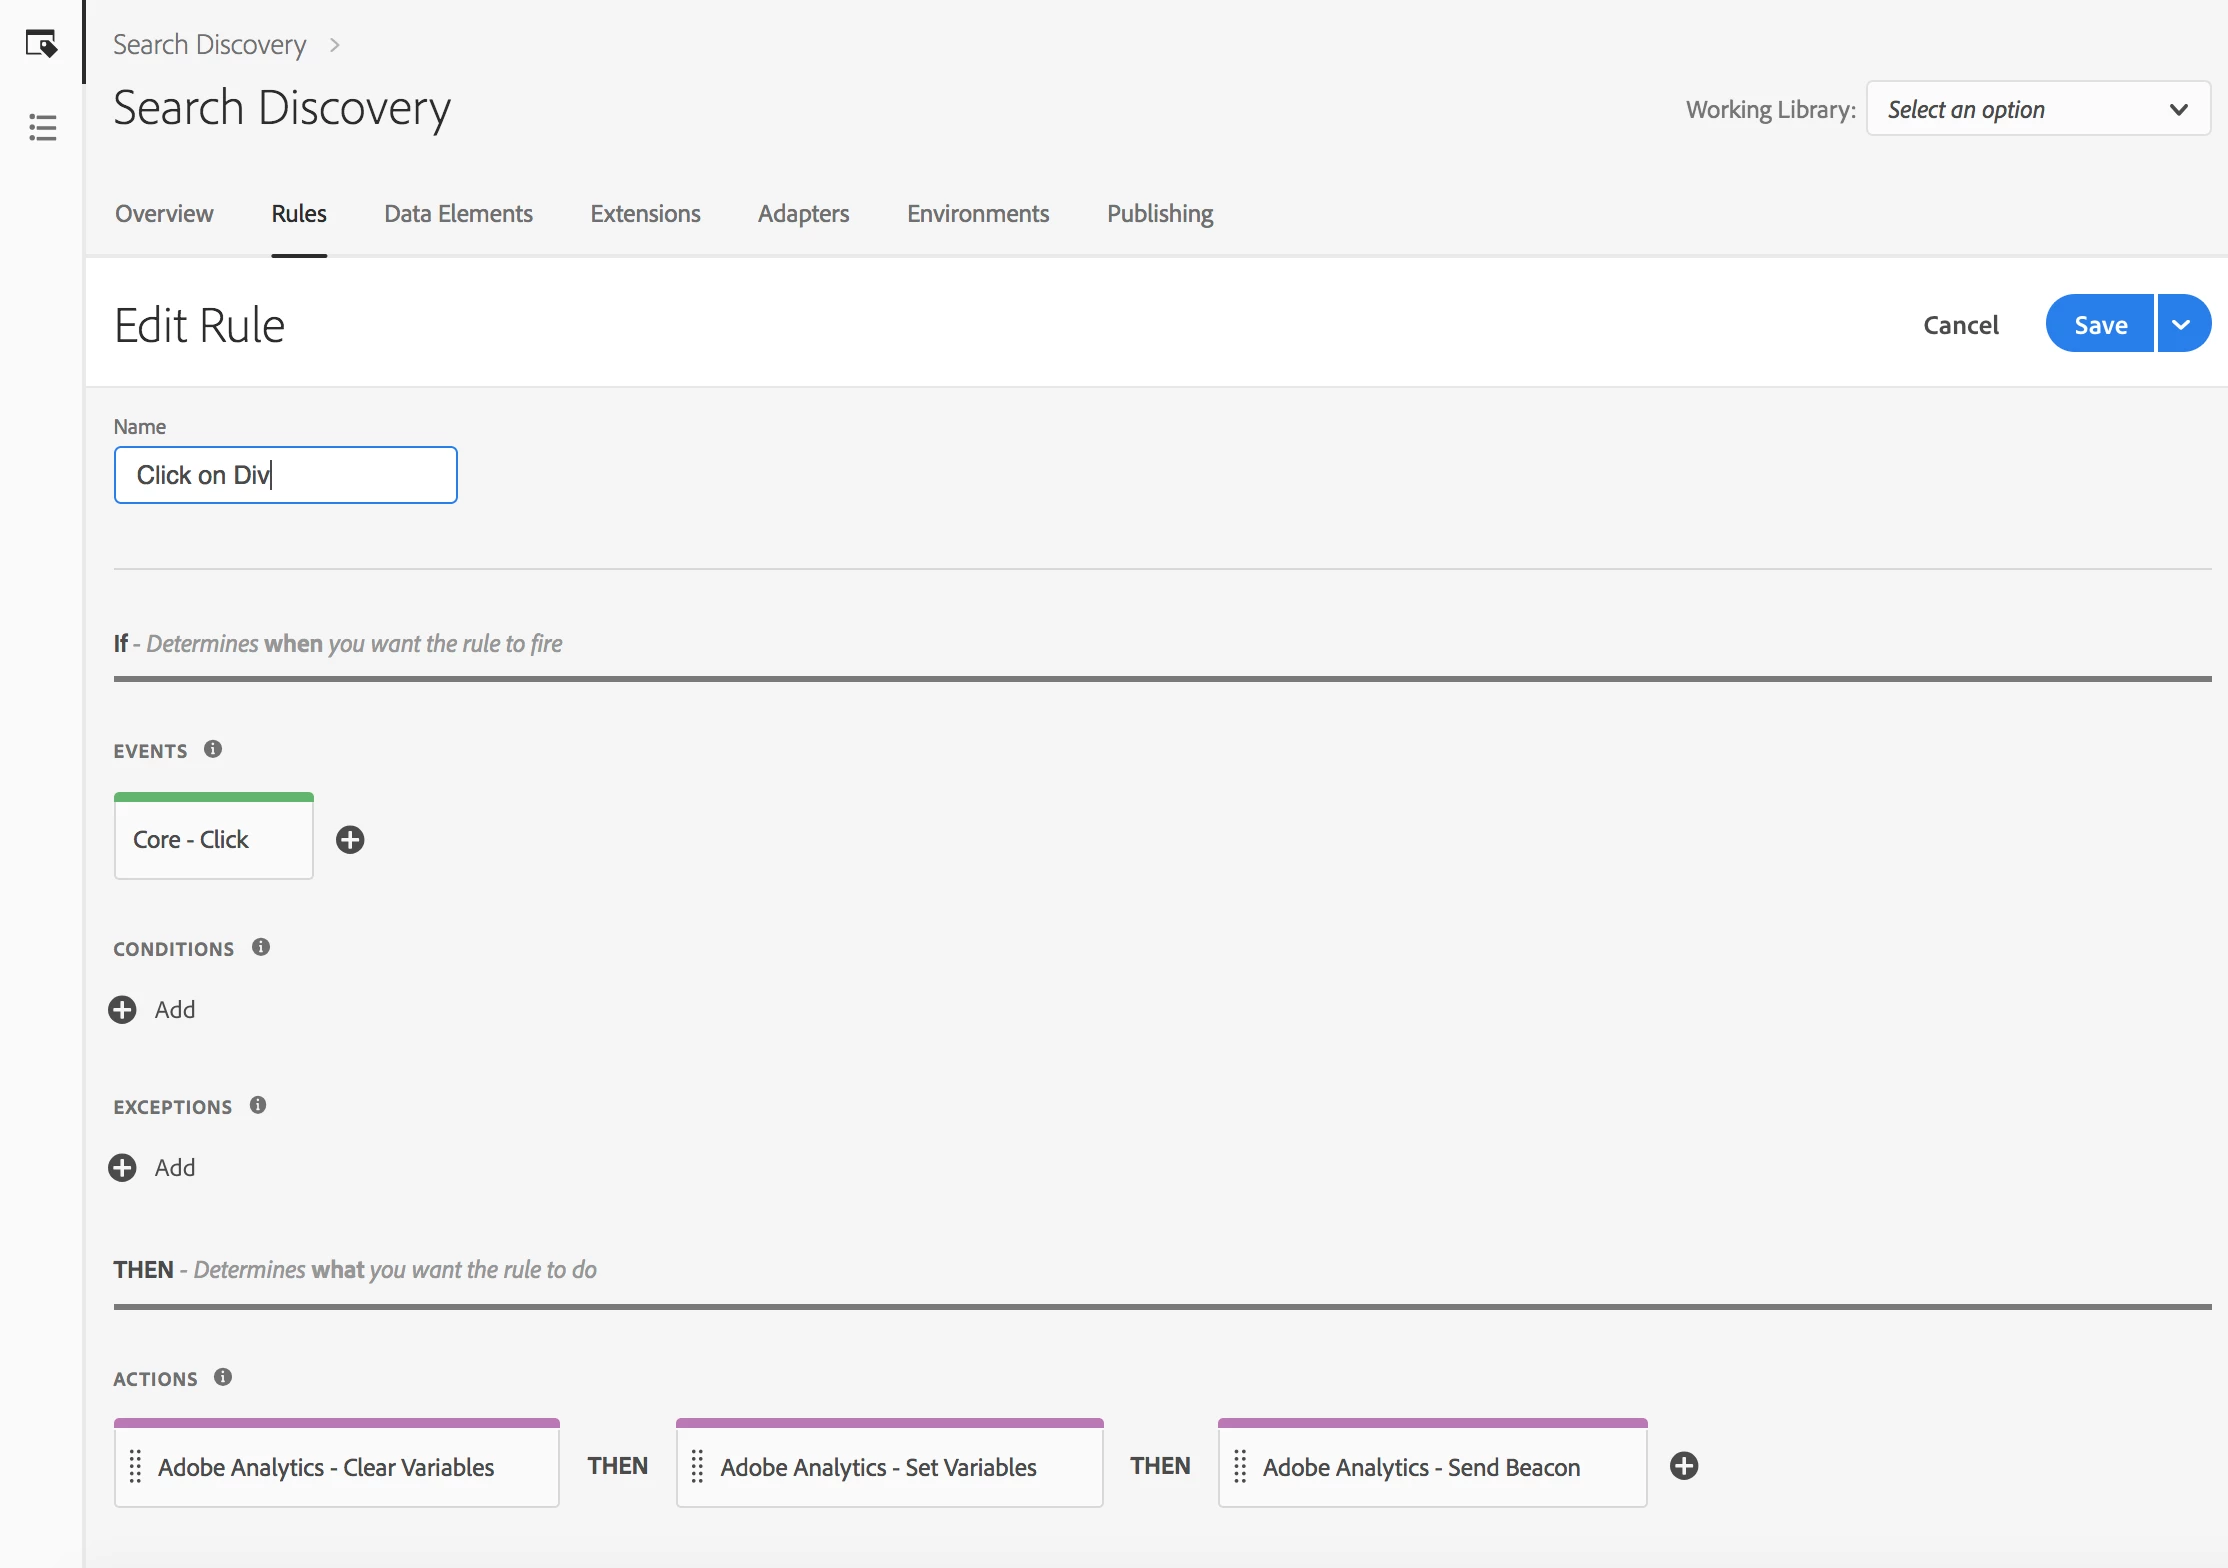Click the Events info icon
Screen dimensions: 2228x1568
point(213,749)
